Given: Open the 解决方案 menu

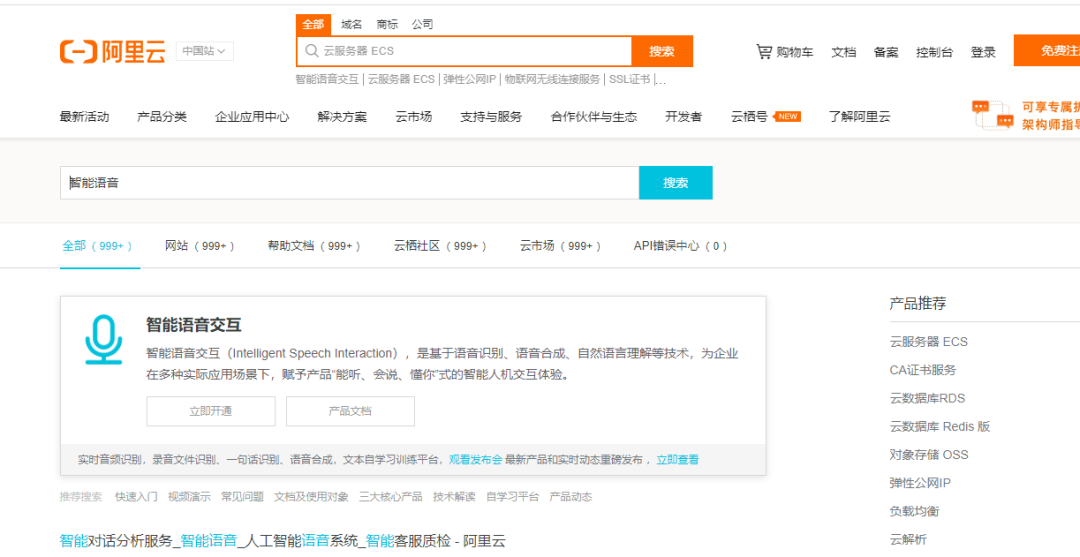Looking at the screenshot, I should point(342,117).
